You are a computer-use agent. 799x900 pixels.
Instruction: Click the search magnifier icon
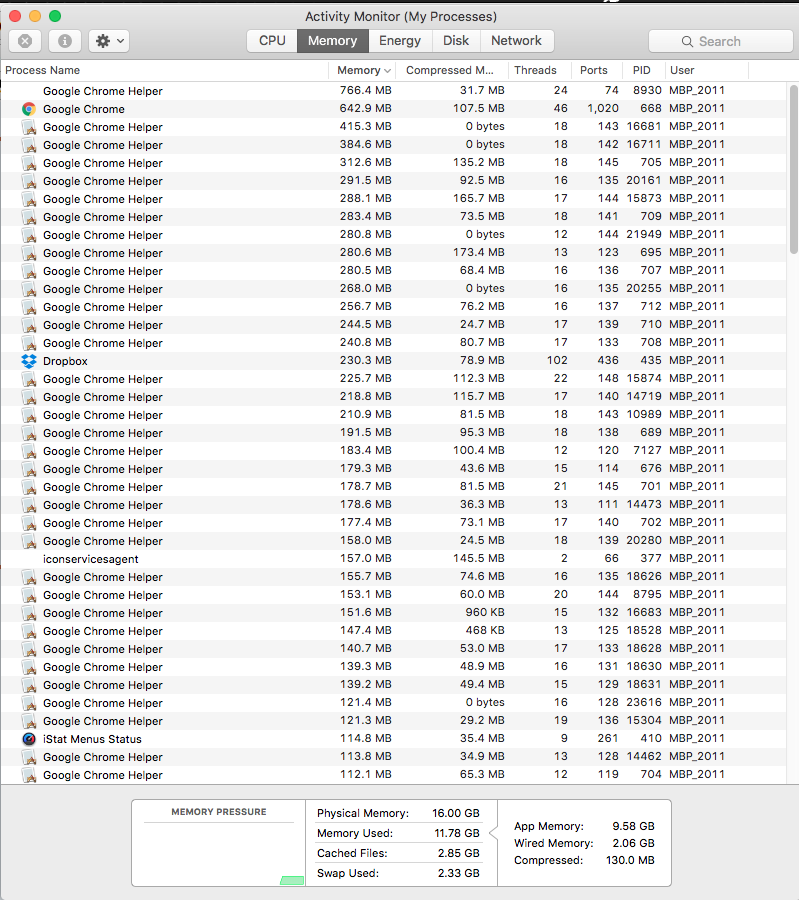pos(687,41)
